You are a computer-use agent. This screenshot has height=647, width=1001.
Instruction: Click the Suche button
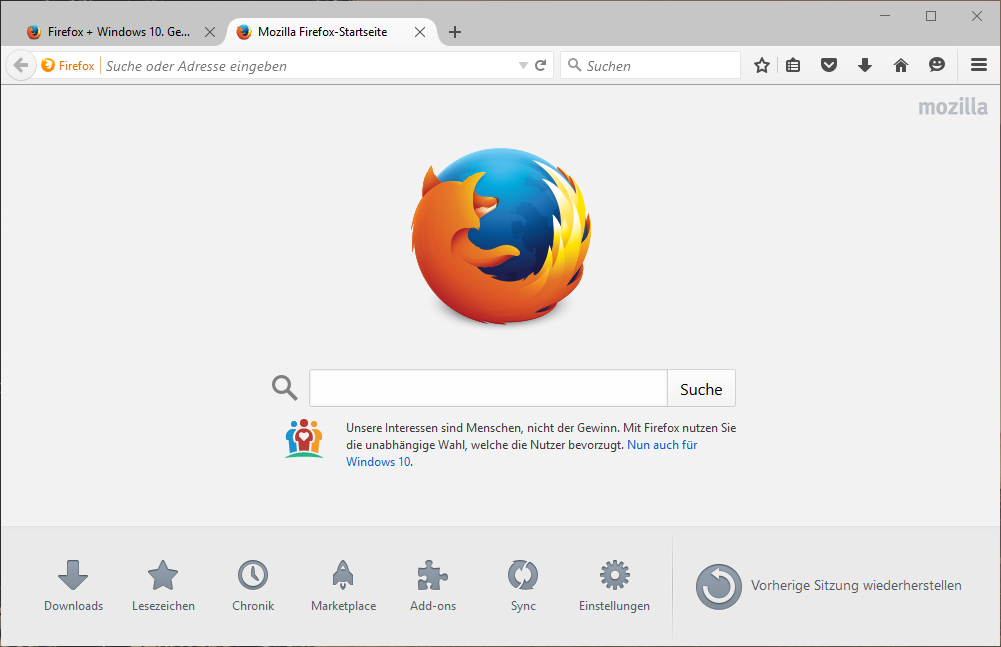[x=701, y=388]
